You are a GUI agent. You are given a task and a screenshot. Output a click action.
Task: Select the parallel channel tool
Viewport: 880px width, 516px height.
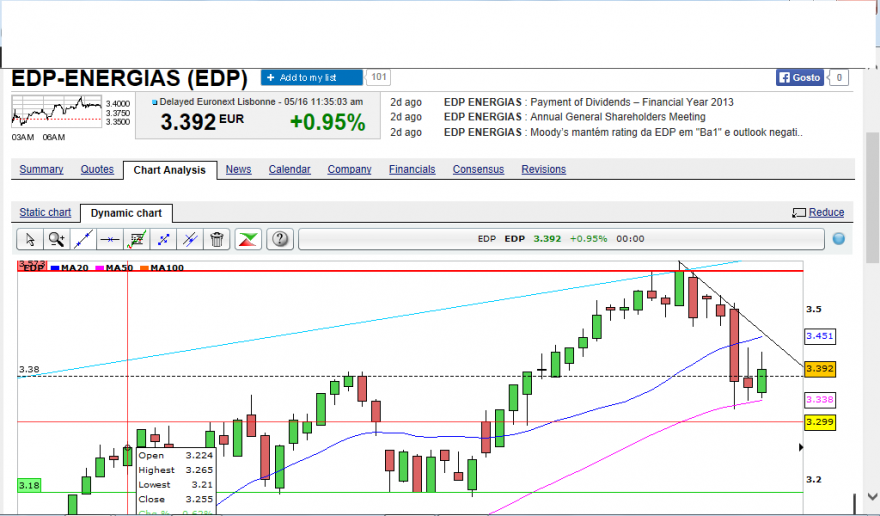click(x=190, y=239)
